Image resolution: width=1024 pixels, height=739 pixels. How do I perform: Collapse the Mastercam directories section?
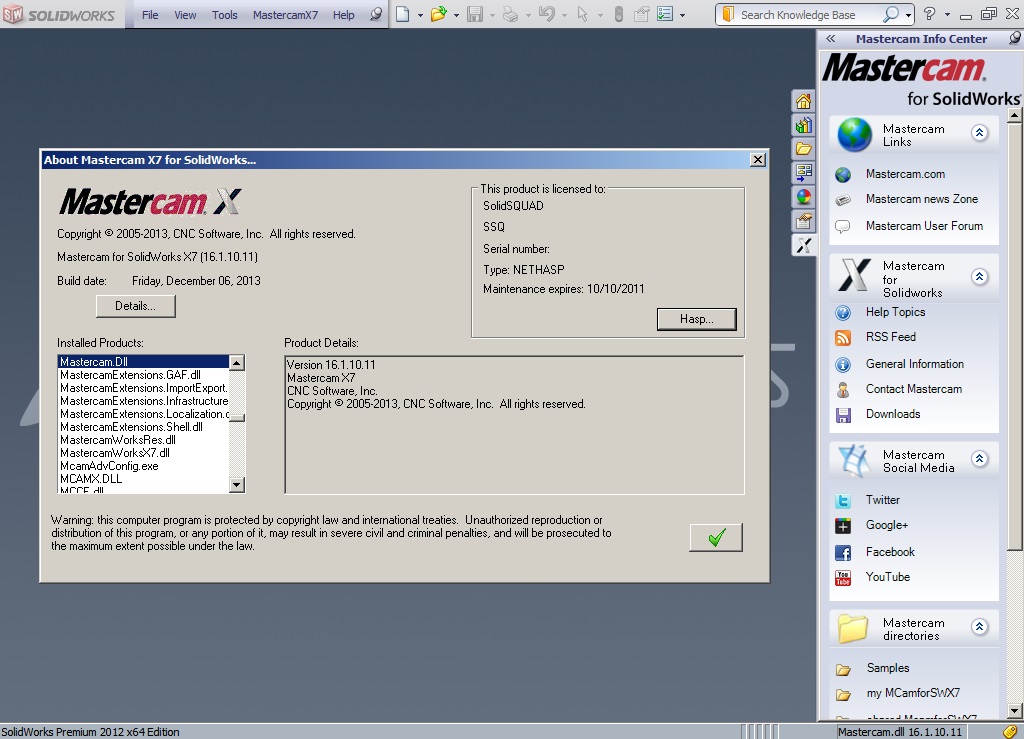pos(979,627)
